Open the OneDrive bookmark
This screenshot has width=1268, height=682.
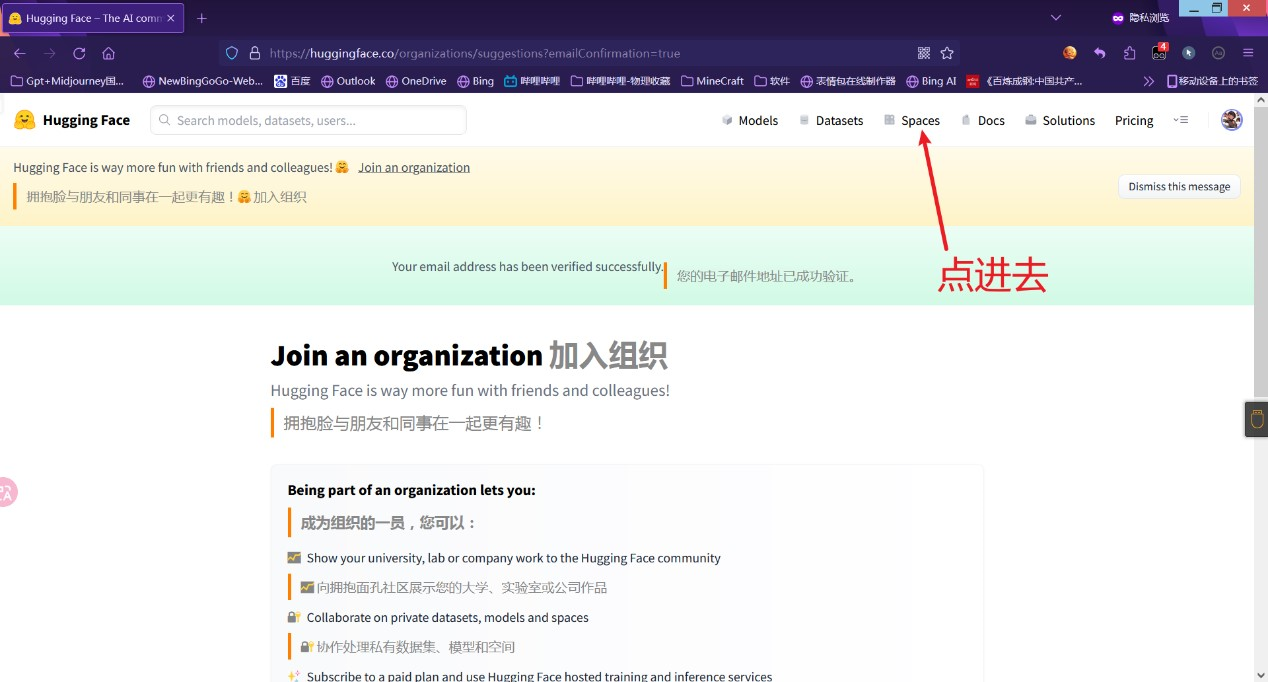coord(416,81)
